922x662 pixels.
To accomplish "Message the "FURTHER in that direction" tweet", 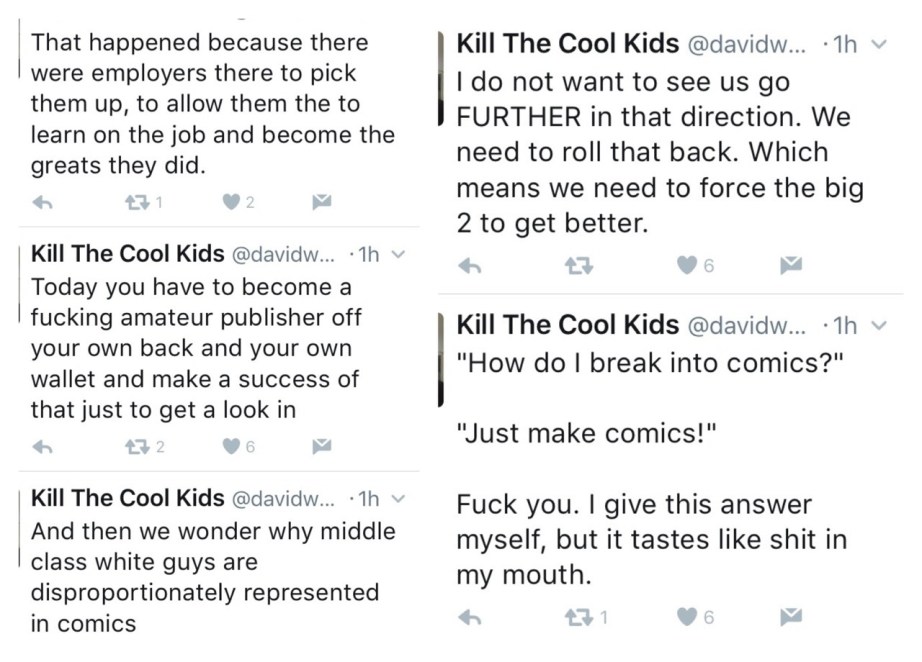I will click(791, 266).
